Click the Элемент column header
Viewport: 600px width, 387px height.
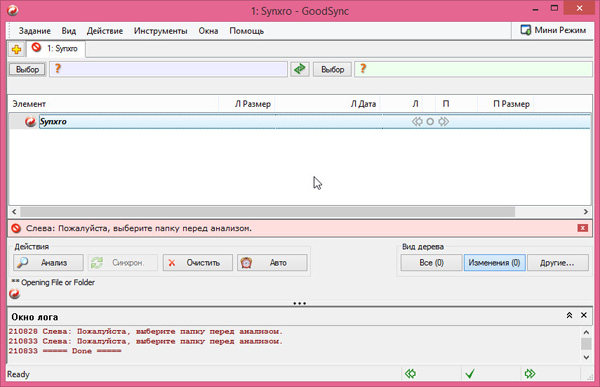click(113, 104)
